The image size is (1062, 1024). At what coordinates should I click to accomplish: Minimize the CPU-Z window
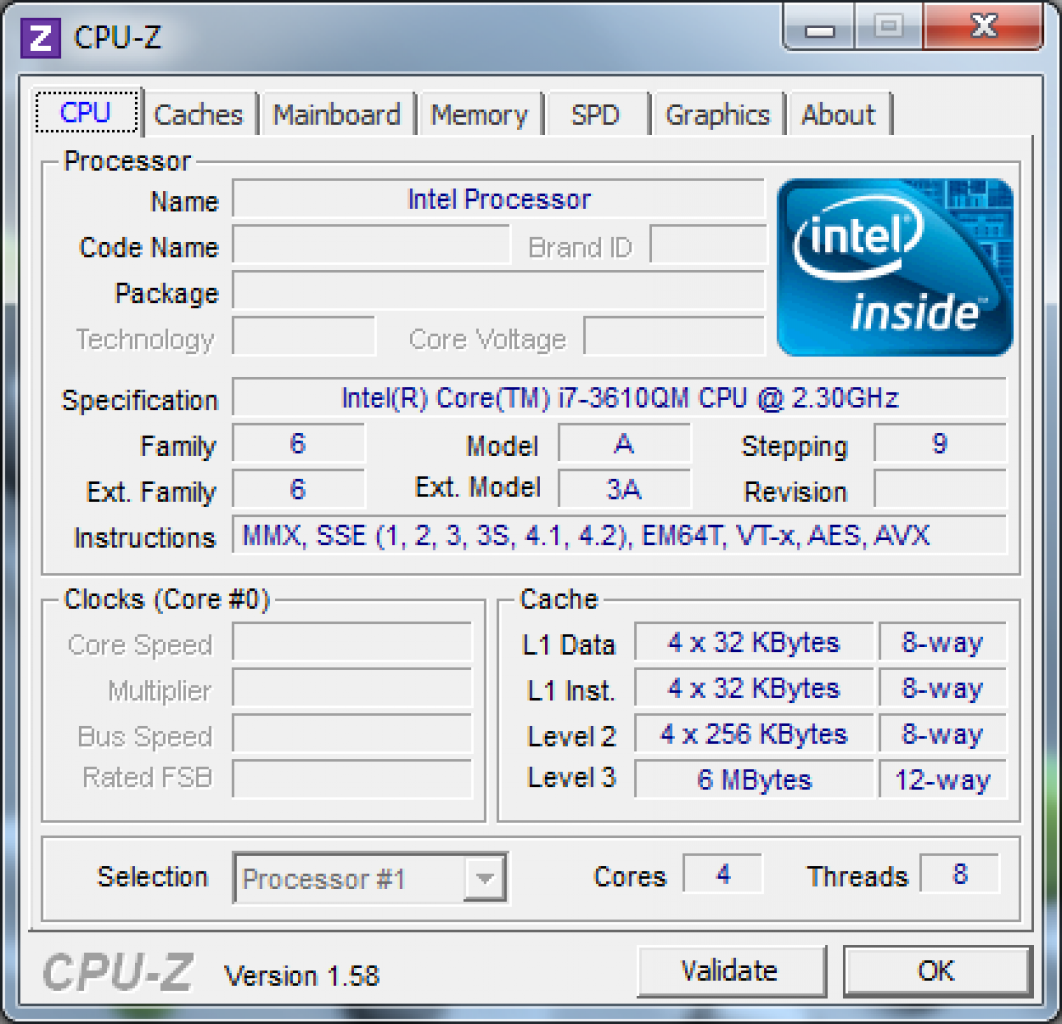[x=820, y=28]
